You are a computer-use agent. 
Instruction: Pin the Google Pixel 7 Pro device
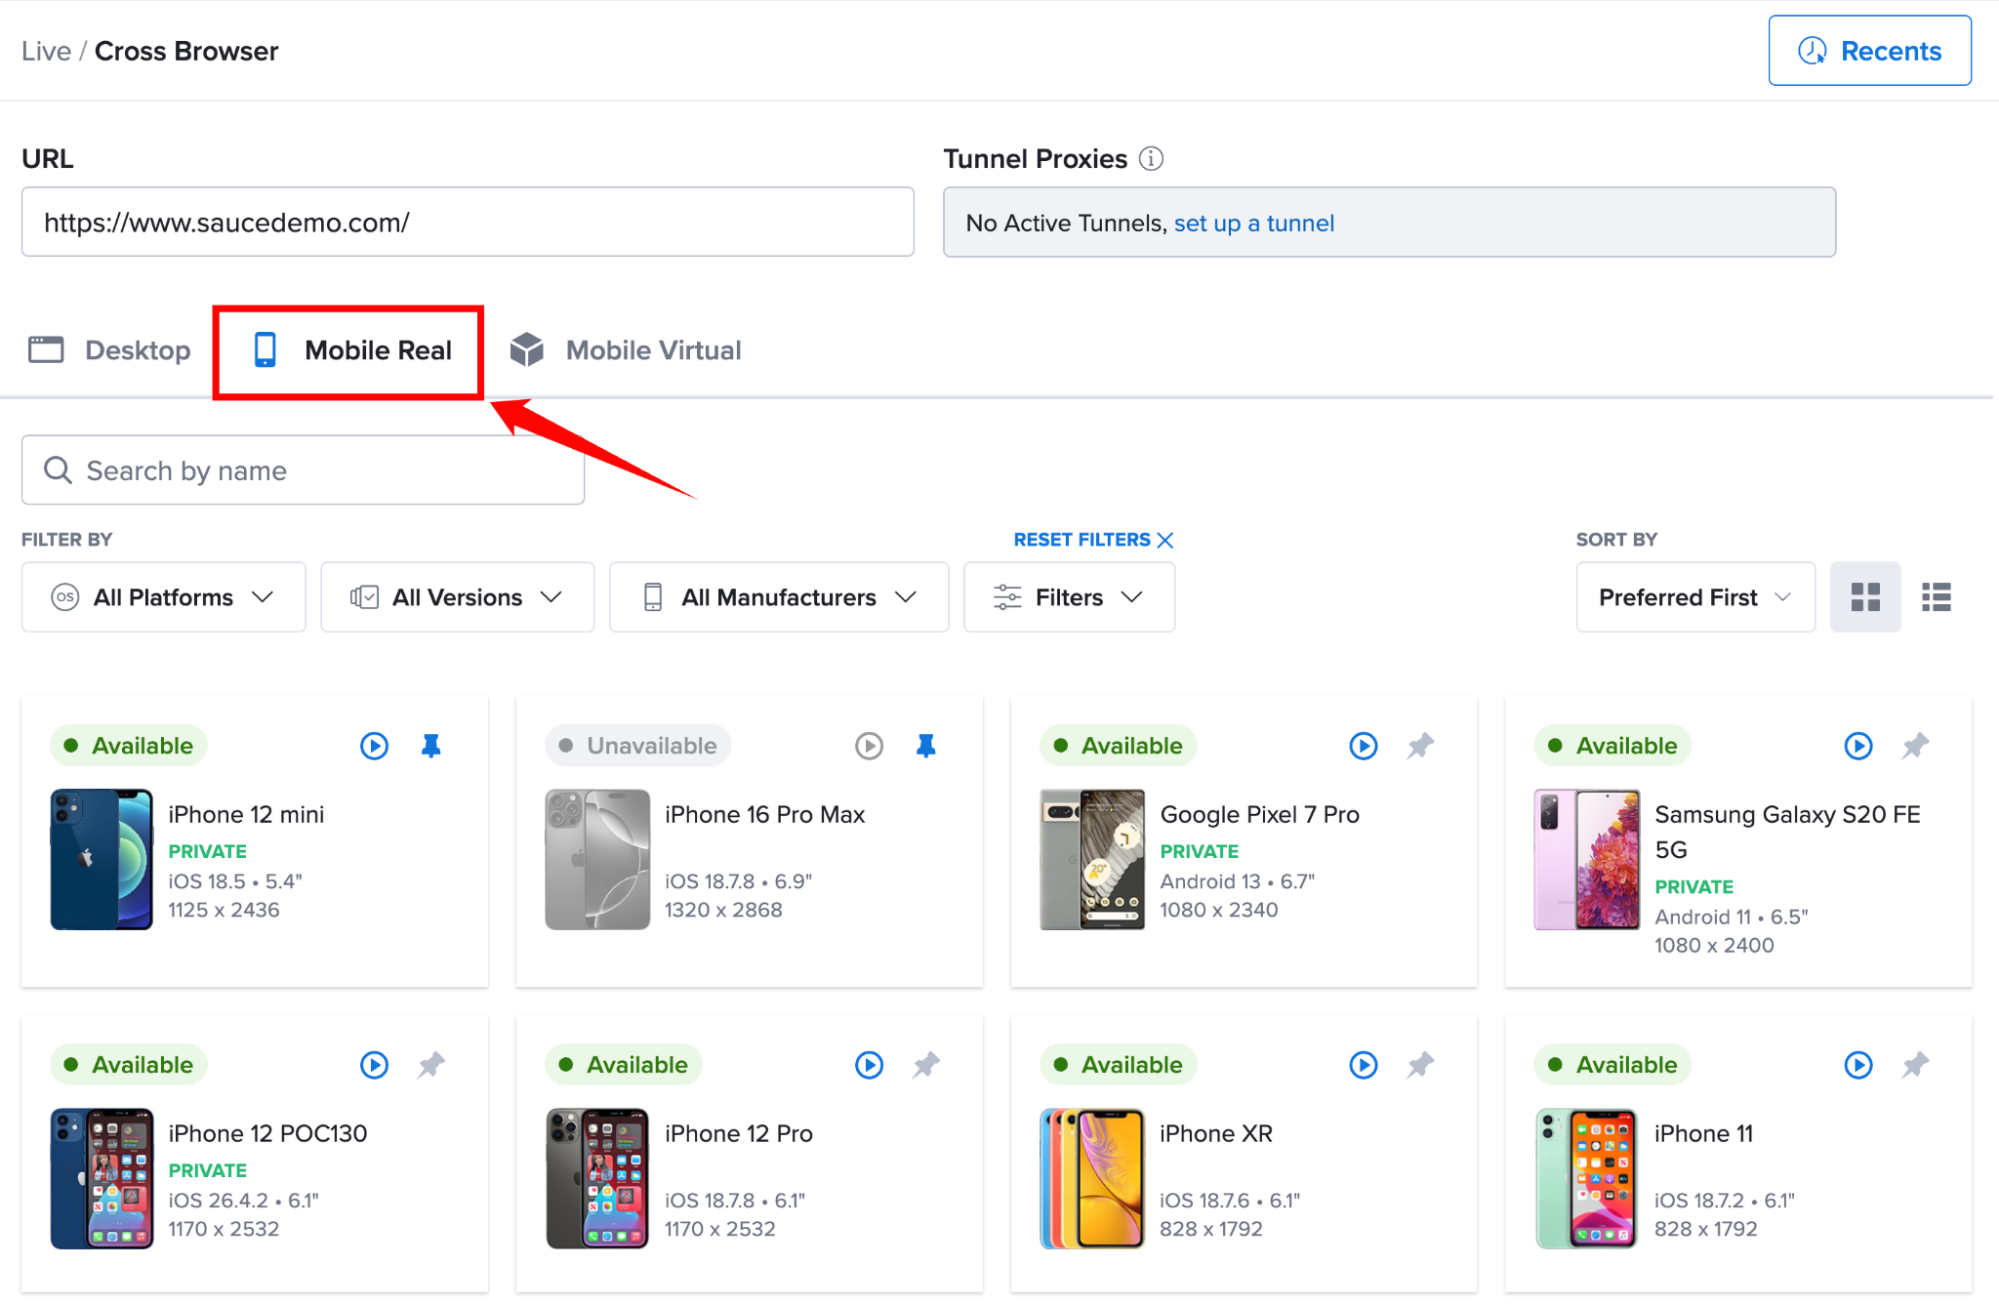(1420, 746)
